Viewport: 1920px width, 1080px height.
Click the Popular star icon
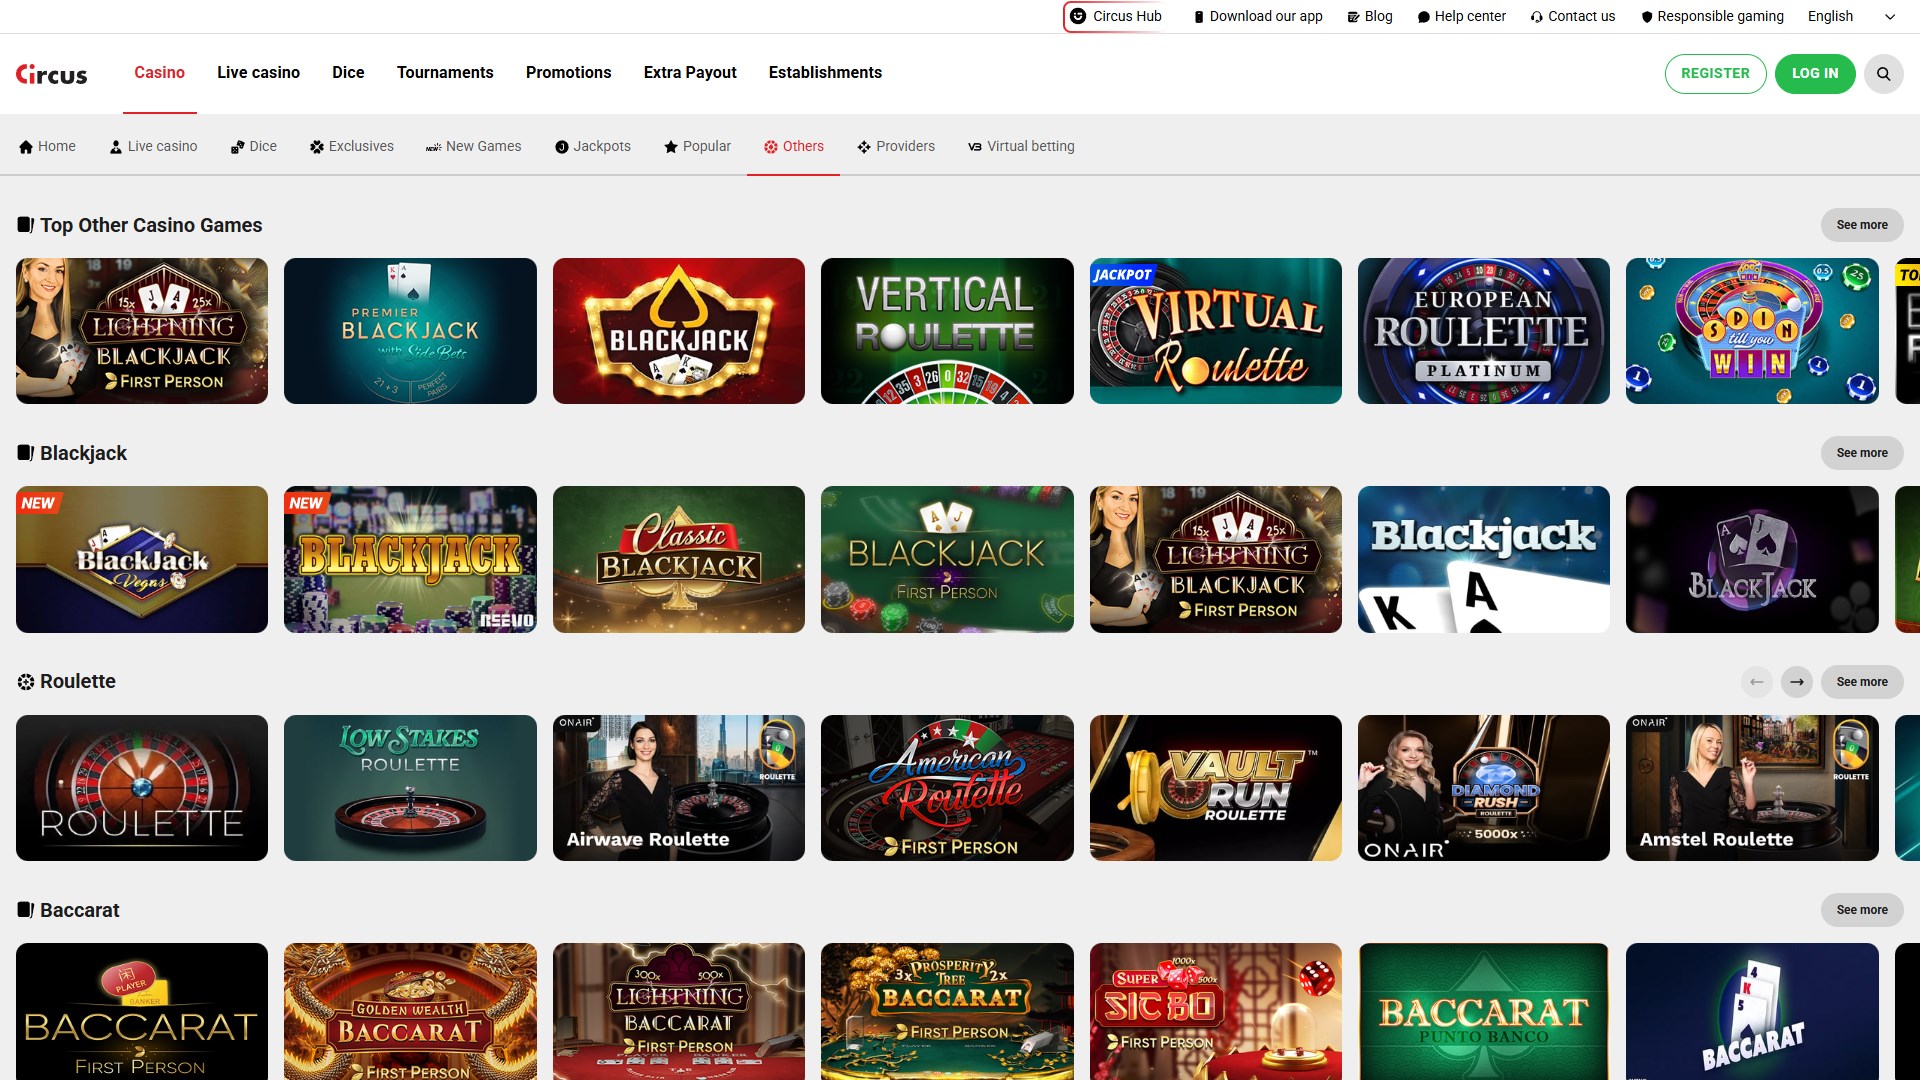[x=671, y=147]
